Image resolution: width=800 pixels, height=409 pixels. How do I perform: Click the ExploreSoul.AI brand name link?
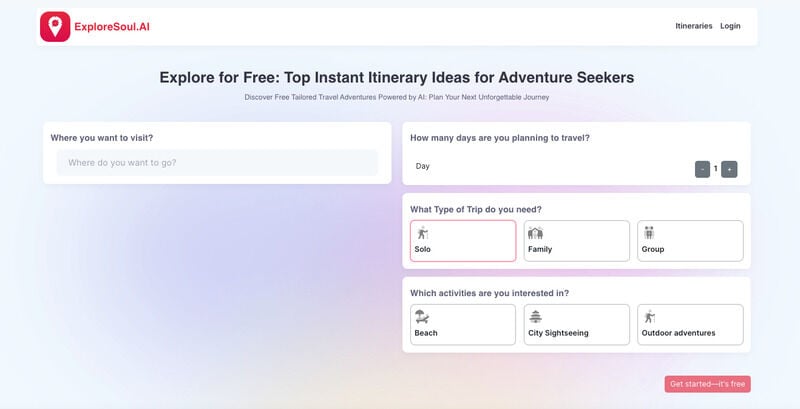click(112, 26)
